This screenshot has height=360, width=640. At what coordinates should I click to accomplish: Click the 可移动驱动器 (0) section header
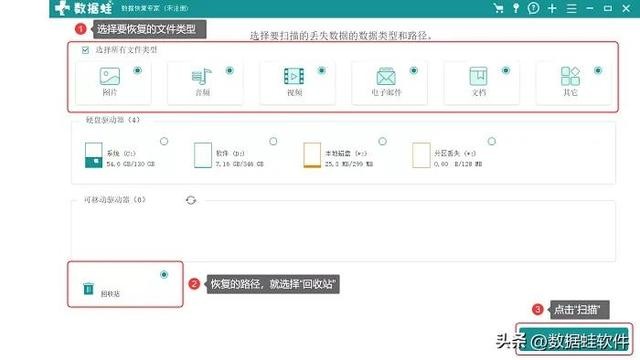tap(115, 200)
